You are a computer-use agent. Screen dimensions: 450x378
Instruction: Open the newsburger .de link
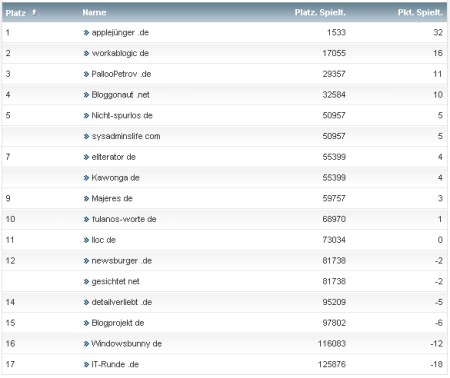[122, 261]
